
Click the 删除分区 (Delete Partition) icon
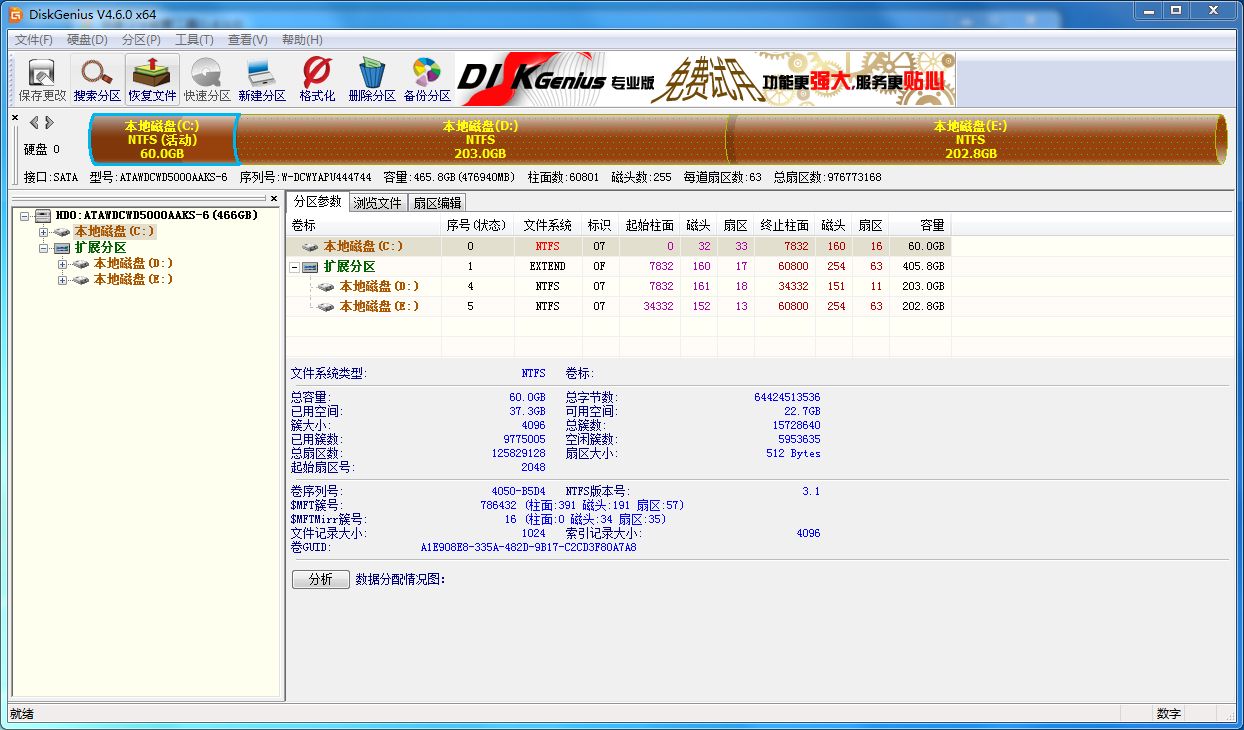click(x=372, y=78)
